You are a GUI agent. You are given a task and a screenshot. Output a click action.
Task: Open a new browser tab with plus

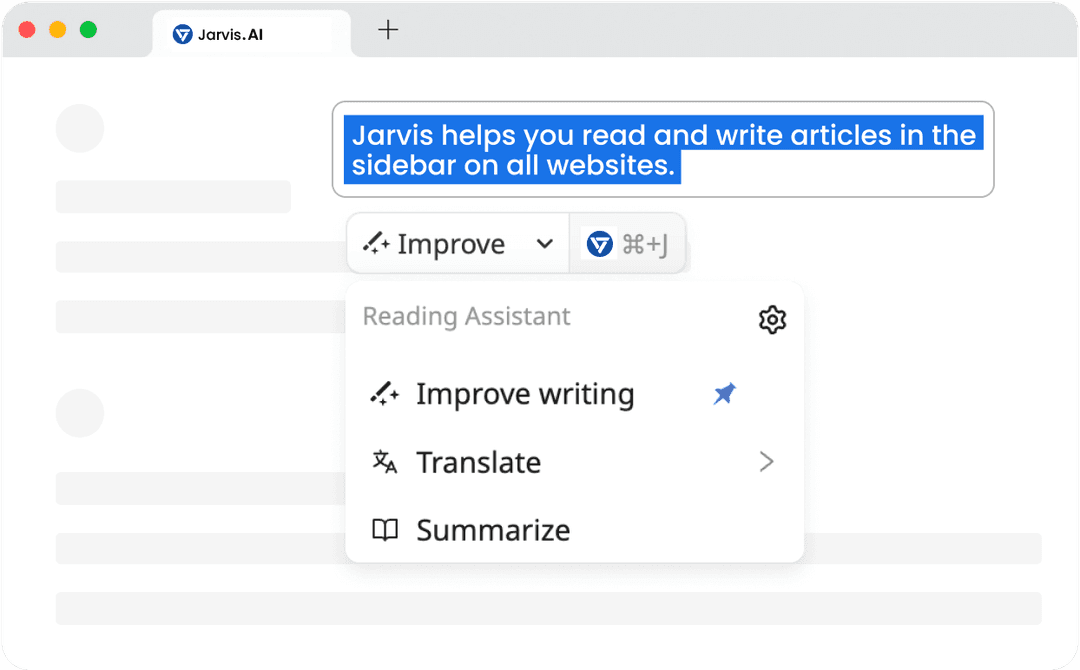coord(388,30)
